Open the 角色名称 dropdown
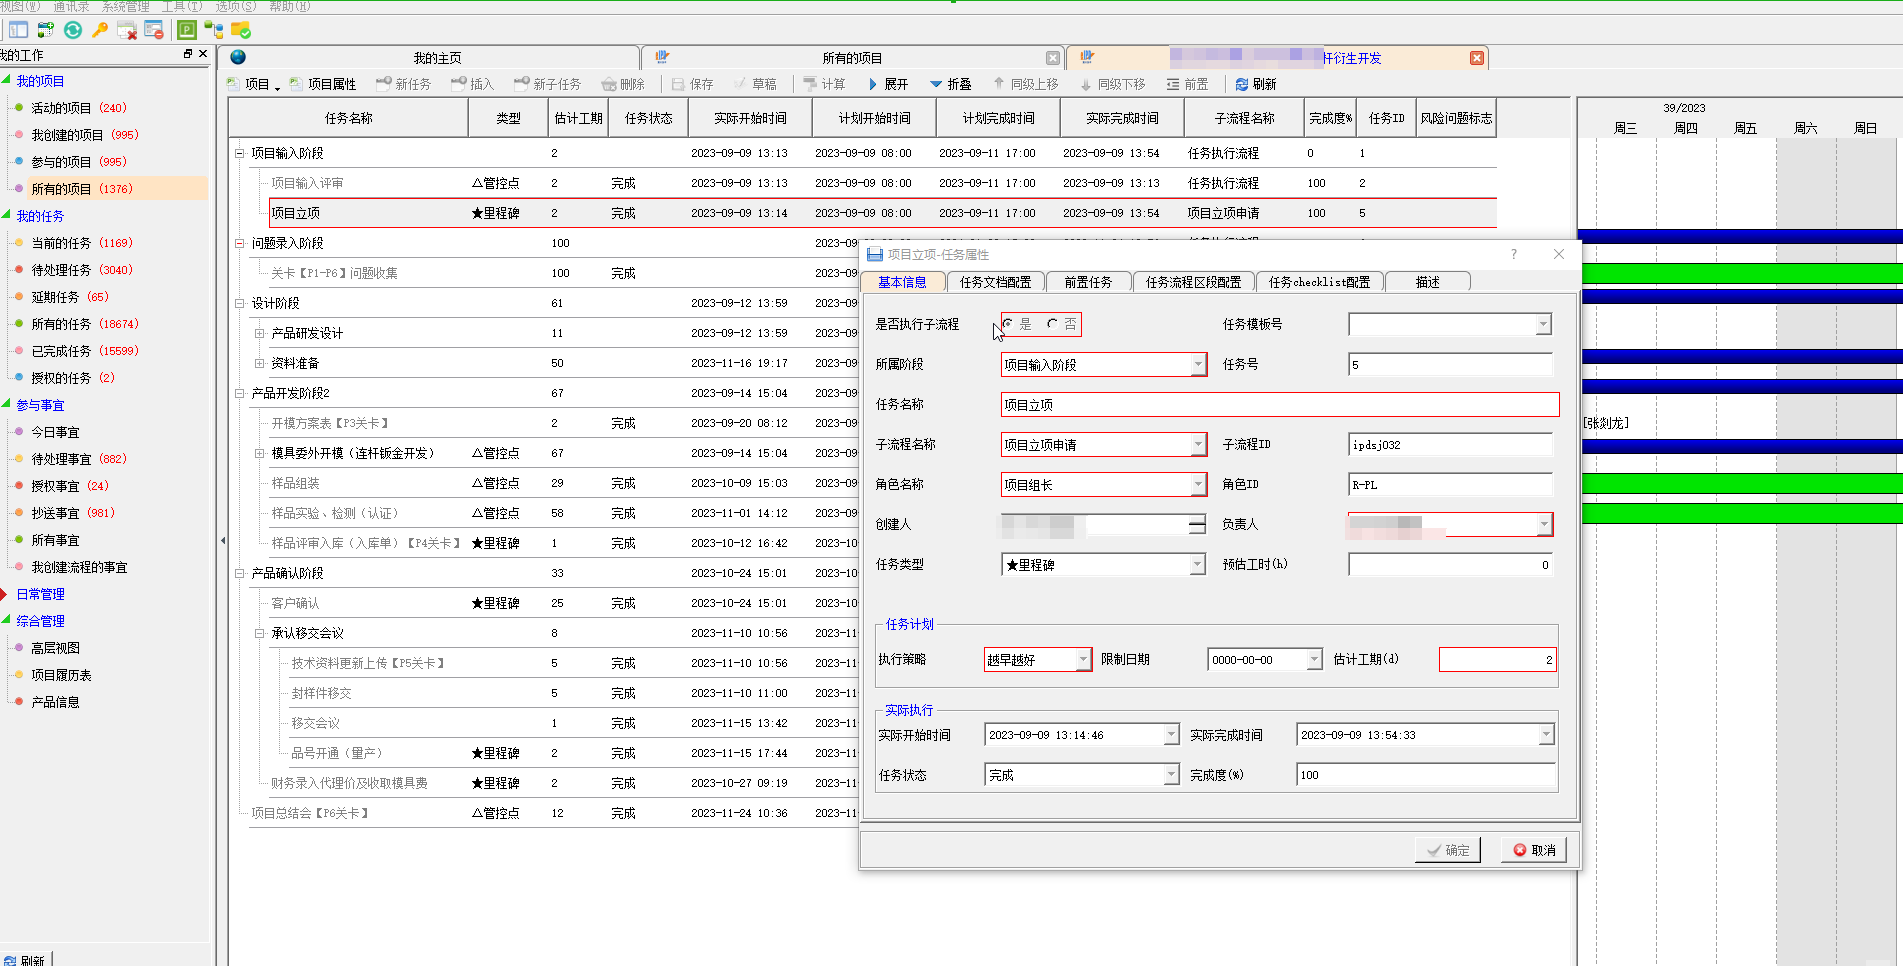 tap(1198, 485)
